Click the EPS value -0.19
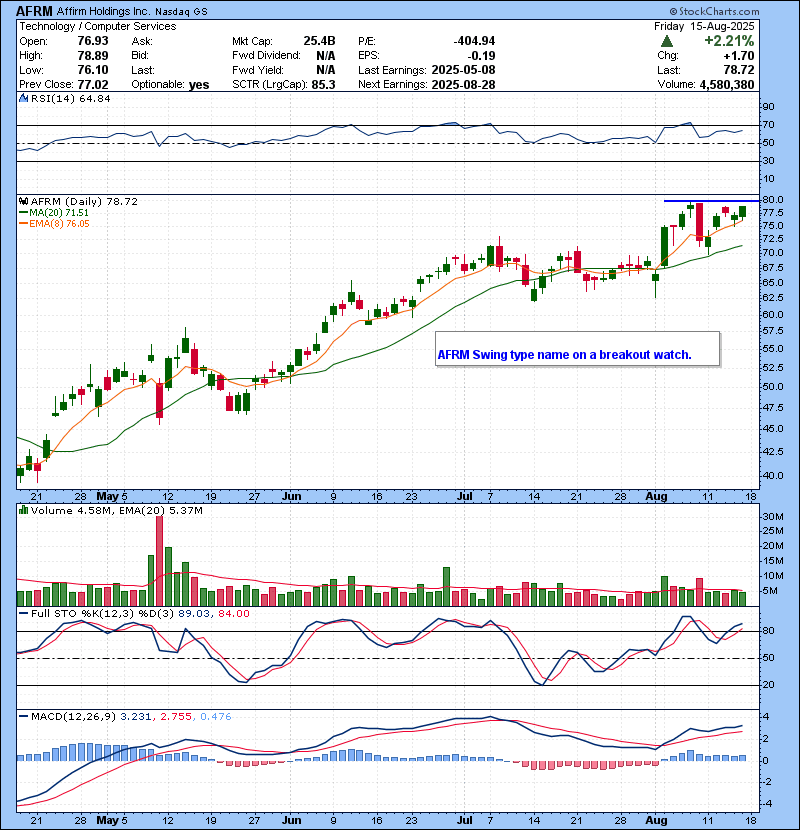The height and width of the screenshot is (830, 800). point(482,56)
